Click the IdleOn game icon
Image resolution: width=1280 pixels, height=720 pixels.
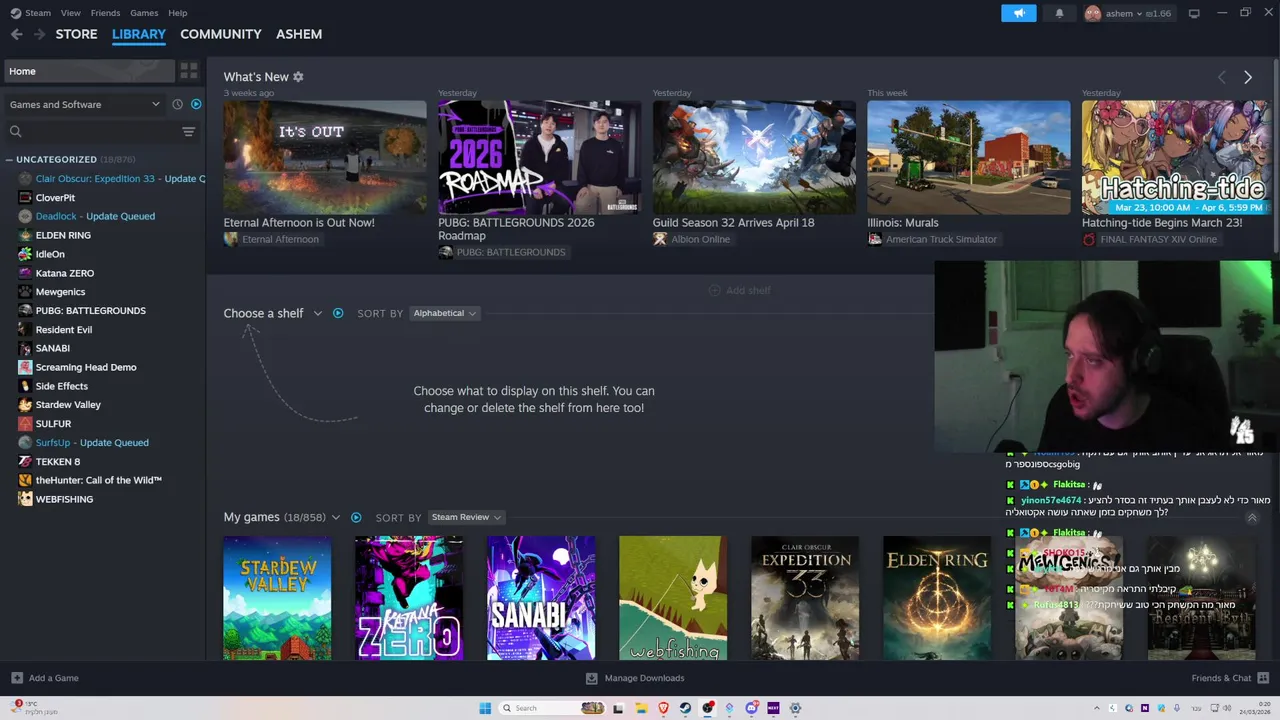pos(25,254)
